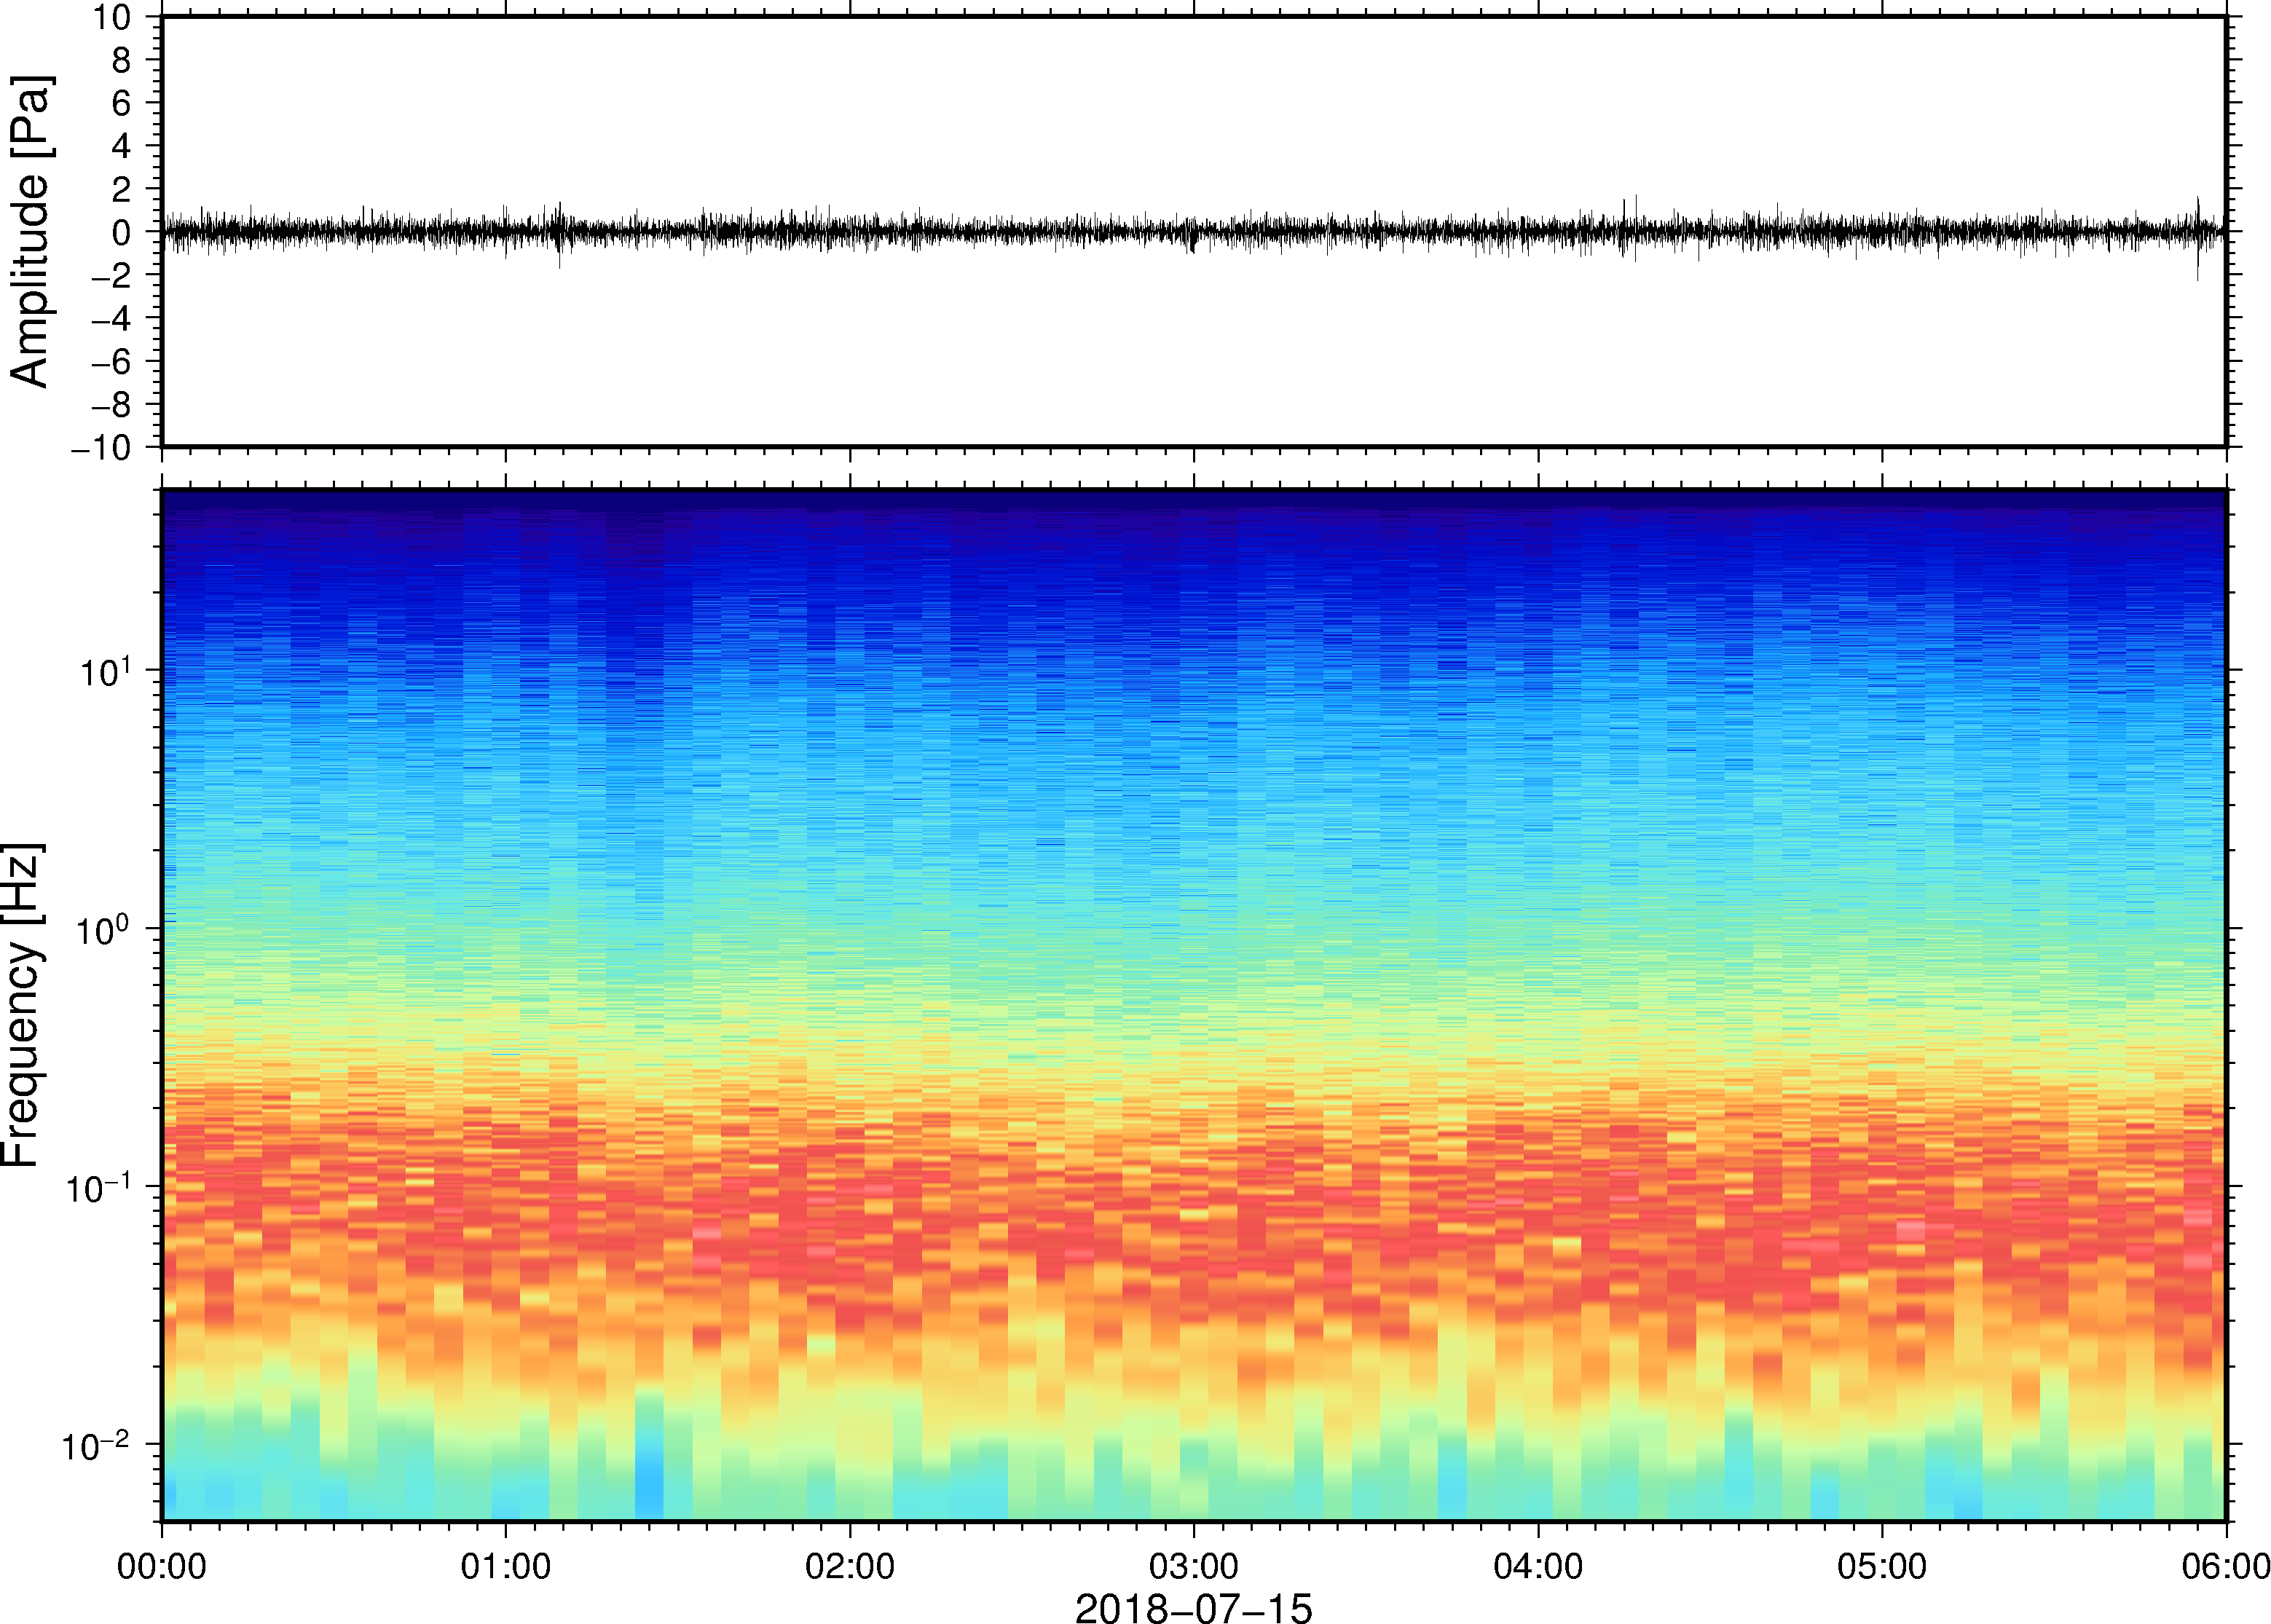Click the "06:00" time tick label
Screen dimensions: 2271x1624
click(2226, 1566)
